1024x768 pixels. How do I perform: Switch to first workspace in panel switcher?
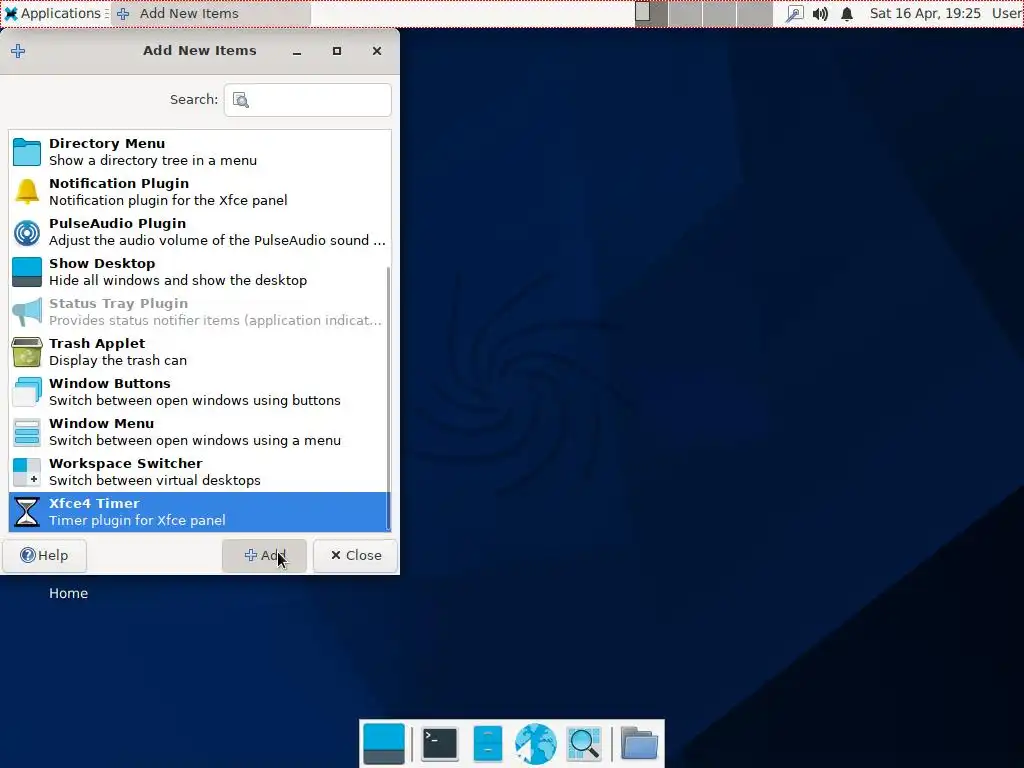coord(651,14)
